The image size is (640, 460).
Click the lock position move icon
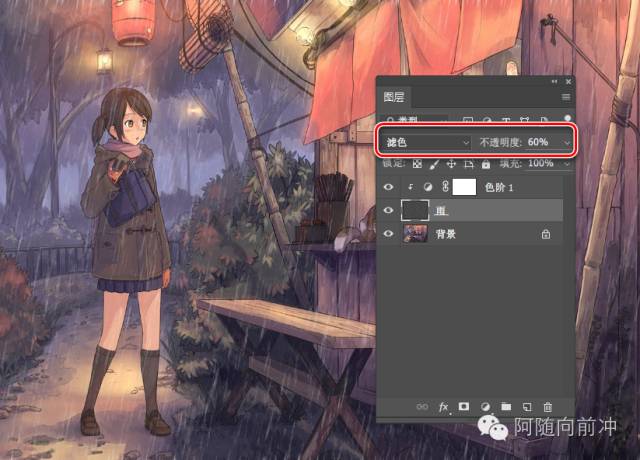pyautogui.click(x=451, y=163)
